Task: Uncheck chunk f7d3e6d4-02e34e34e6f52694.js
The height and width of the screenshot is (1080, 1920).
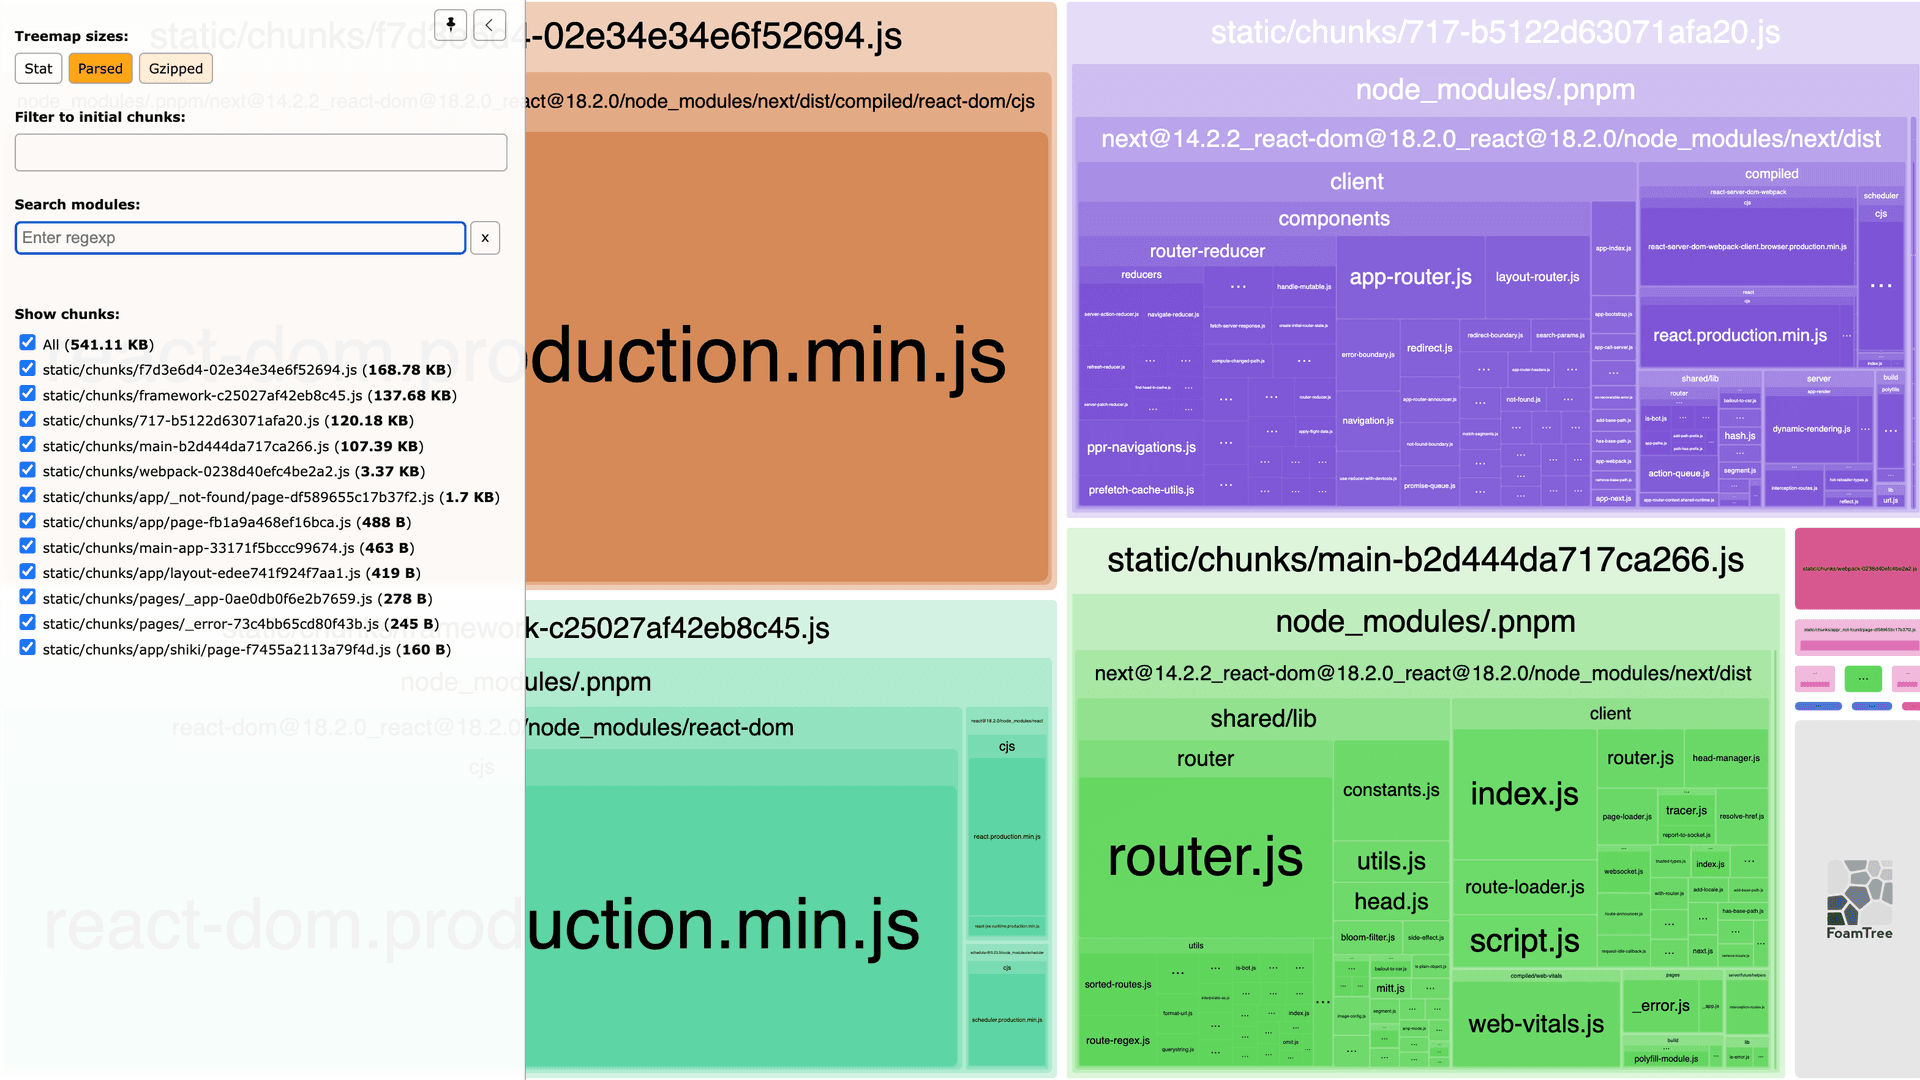Action: (28, 369)
